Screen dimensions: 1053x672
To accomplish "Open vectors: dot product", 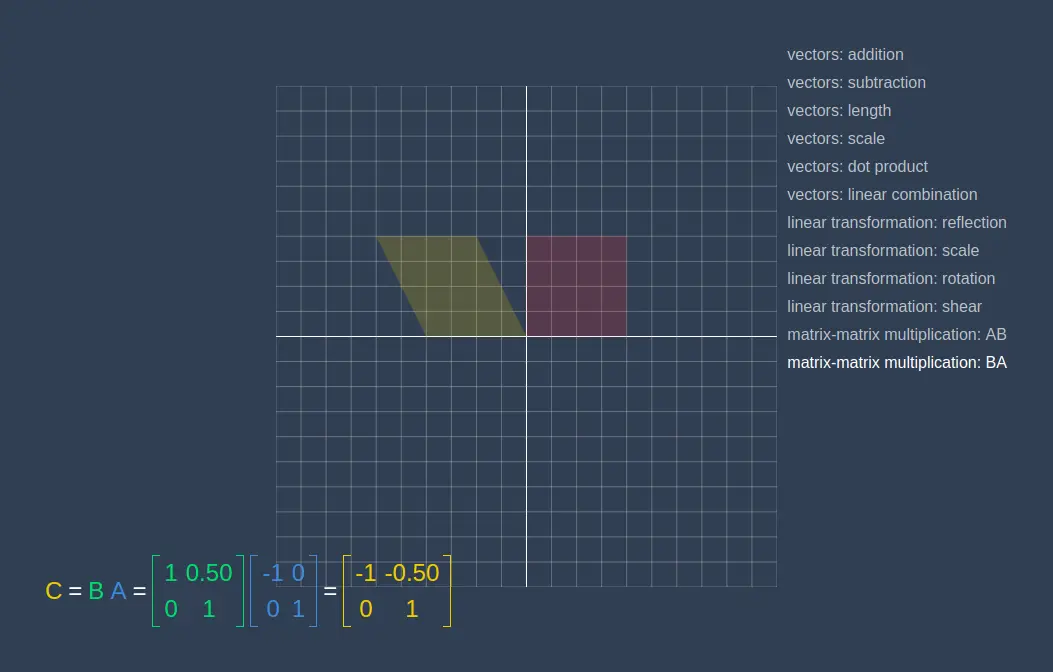I will [857, 166].
